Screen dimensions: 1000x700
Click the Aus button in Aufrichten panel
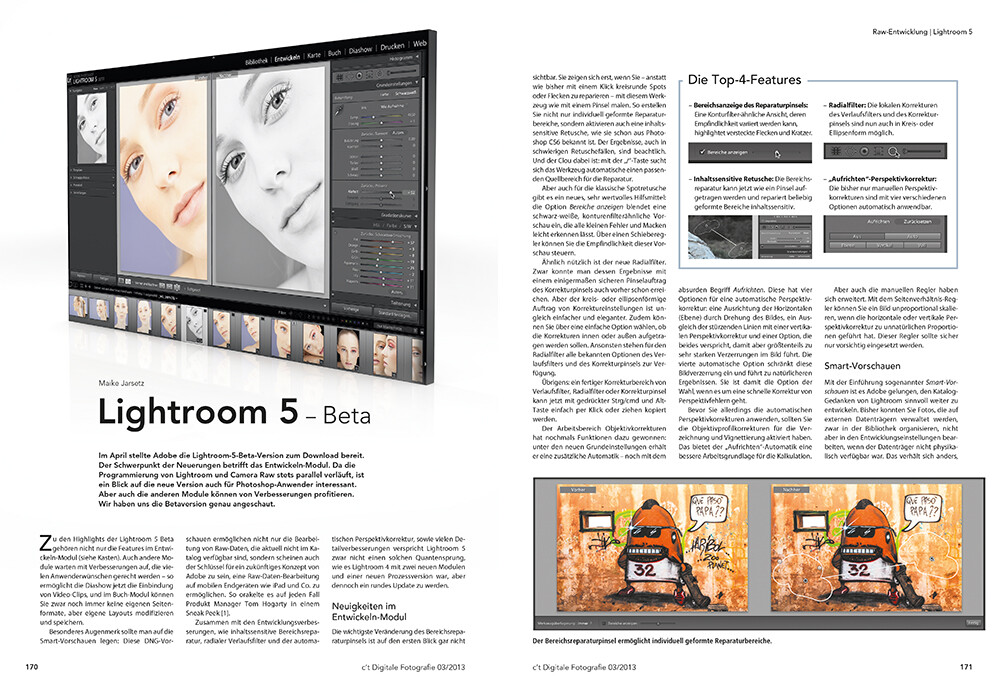point(857,236)
